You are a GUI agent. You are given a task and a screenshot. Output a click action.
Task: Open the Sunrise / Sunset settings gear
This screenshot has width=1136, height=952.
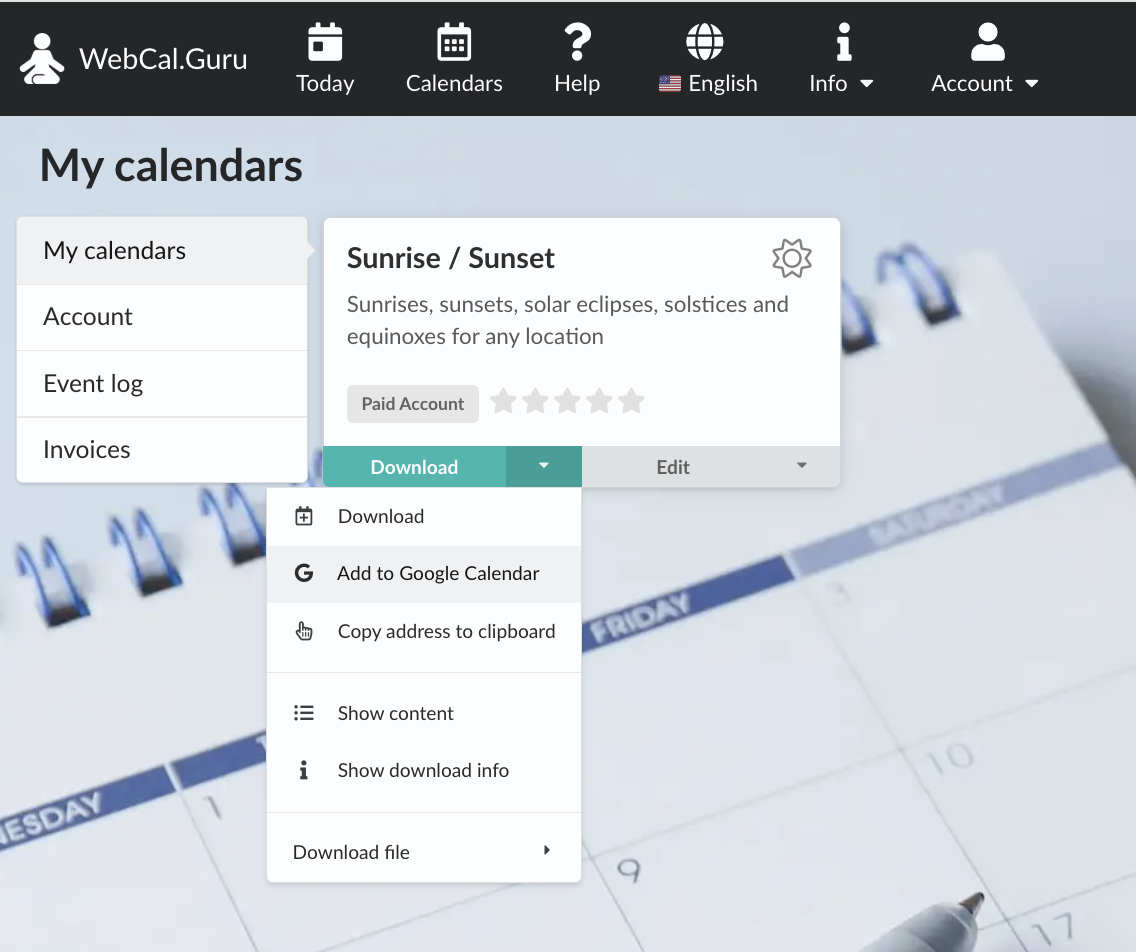(791, 258)
